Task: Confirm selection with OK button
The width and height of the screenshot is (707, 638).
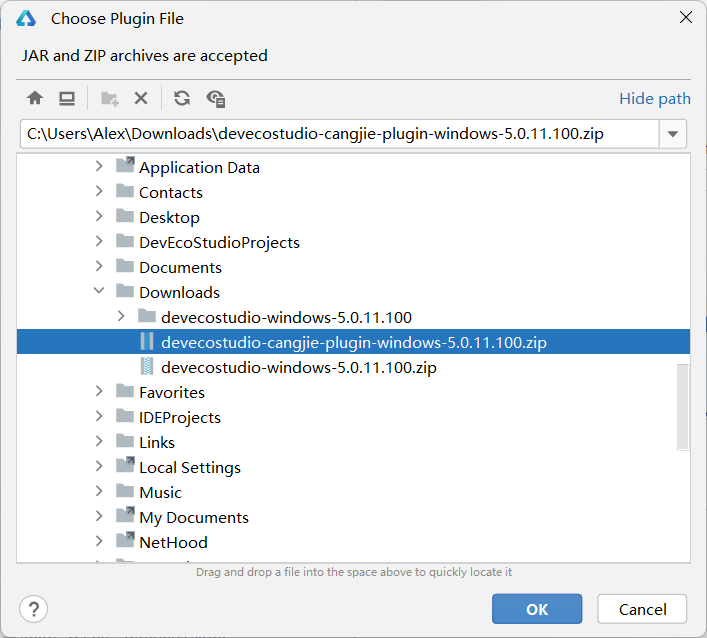Action: [536, 609]
